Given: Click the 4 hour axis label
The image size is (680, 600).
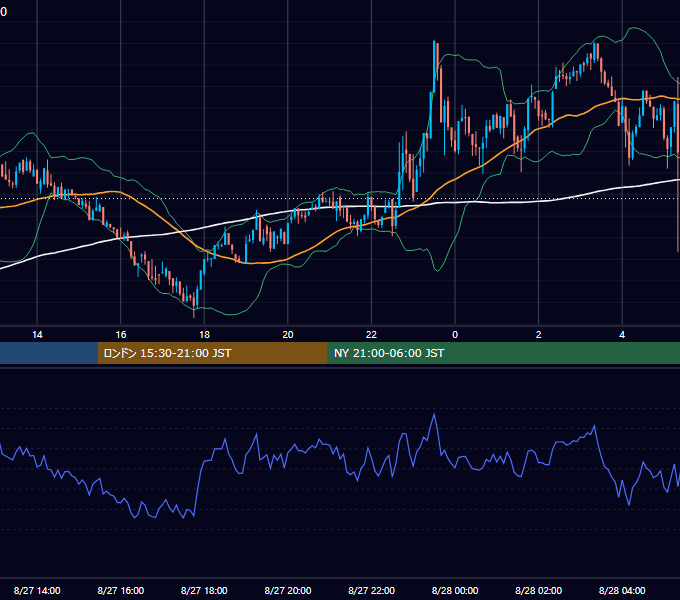Looking at the screenshot, I should (622, 335).
